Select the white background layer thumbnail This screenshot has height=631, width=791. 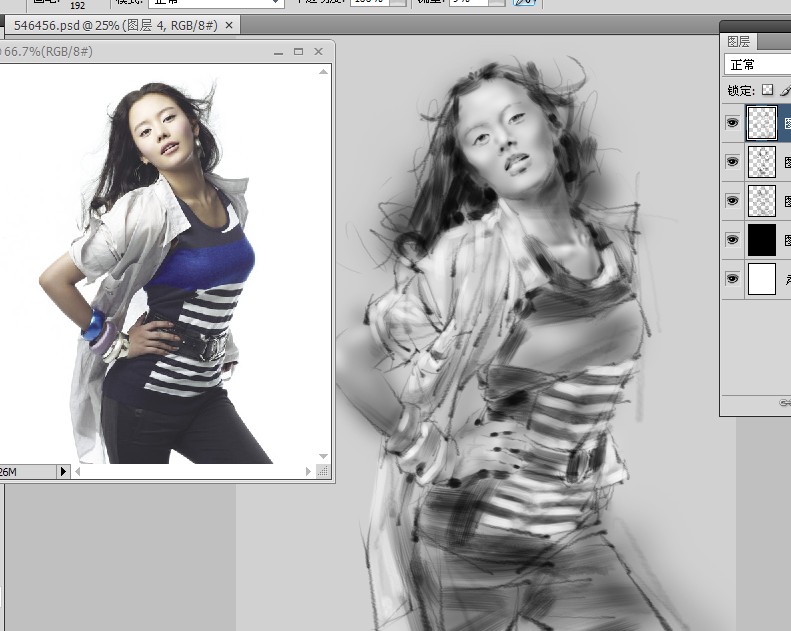762,279
